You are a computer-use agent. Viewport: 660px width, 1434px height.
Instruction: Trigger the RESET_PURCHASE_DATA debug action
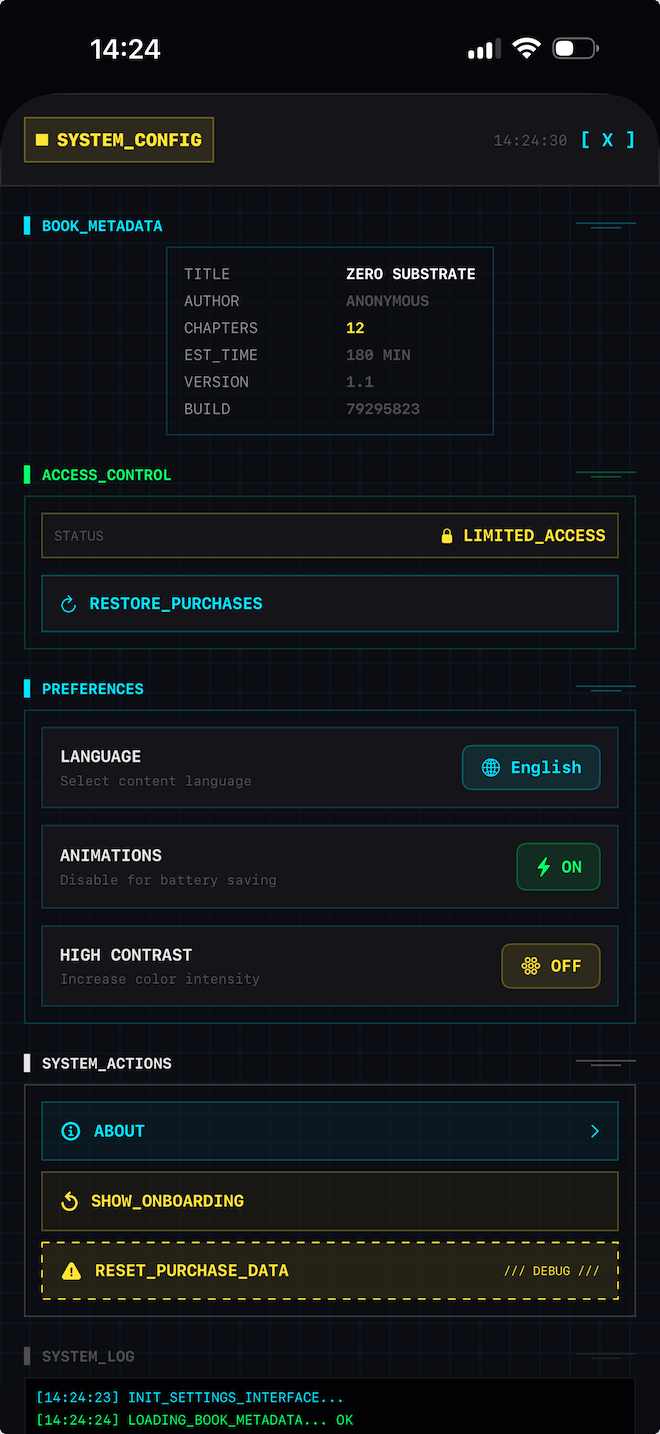(x=330, y=1270)
